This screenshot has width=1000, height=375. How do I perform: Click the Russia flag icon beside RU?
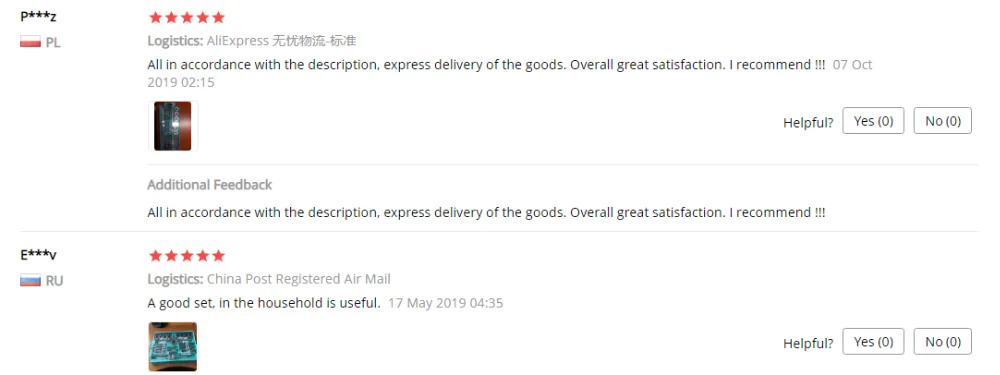pyautogui.click(x=30, y=281)
